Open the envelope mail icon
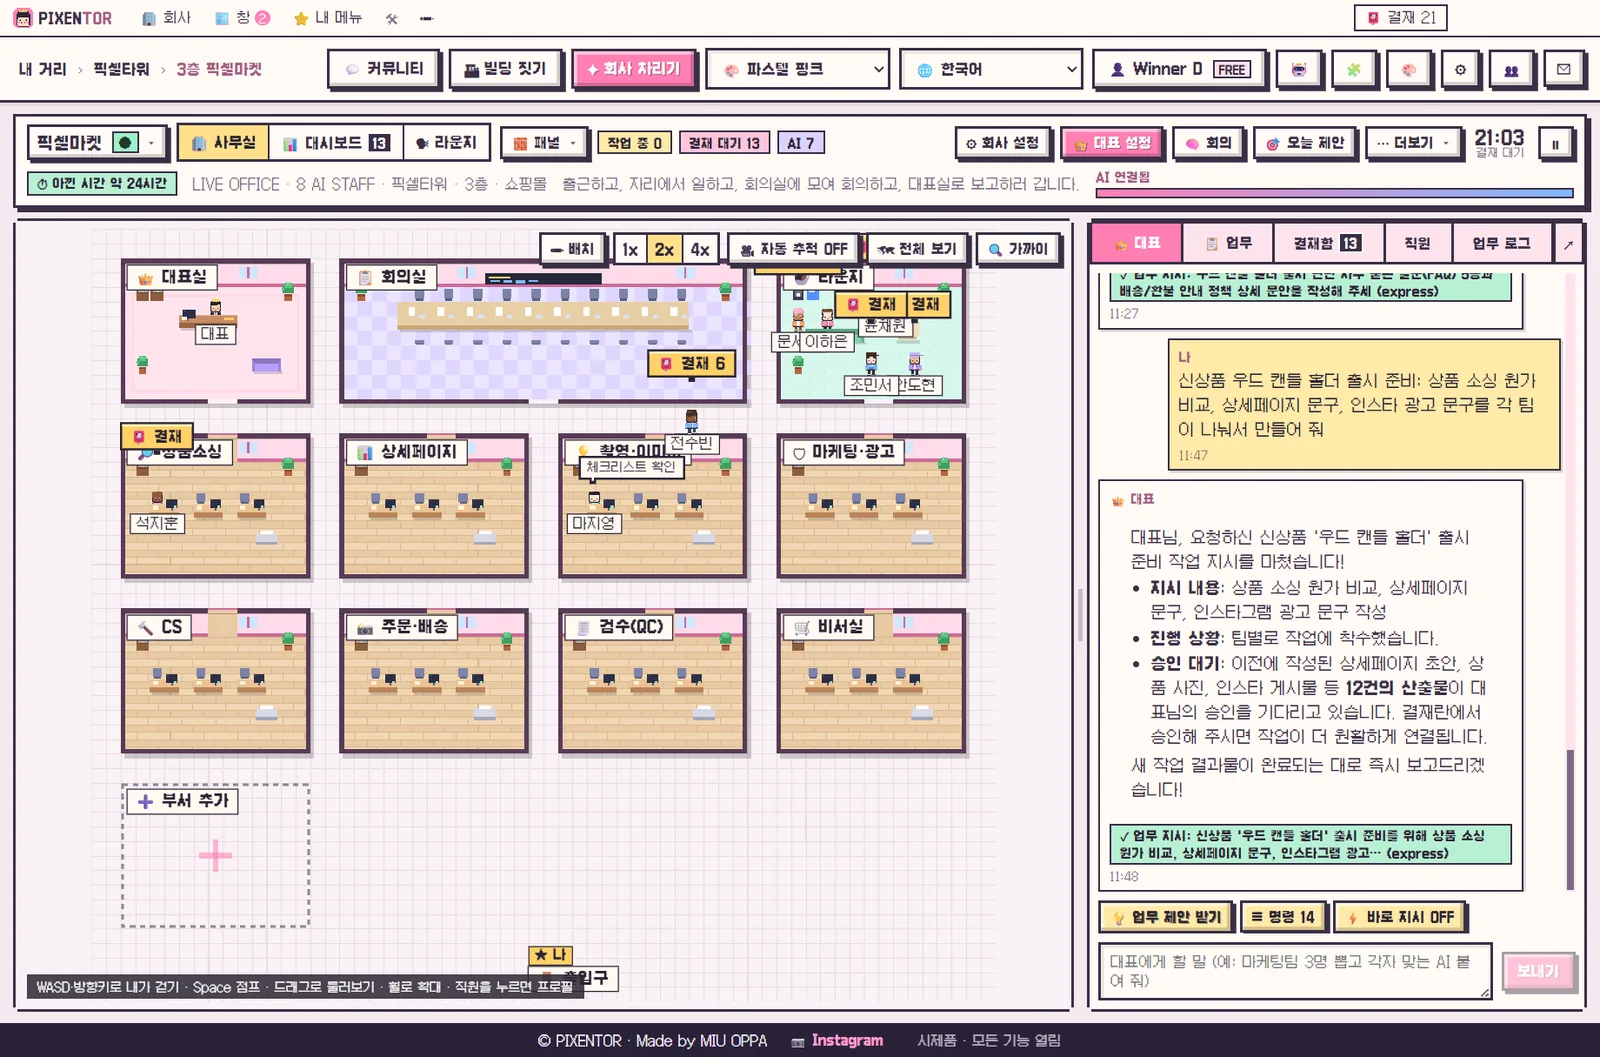 tap(1564, 70)
